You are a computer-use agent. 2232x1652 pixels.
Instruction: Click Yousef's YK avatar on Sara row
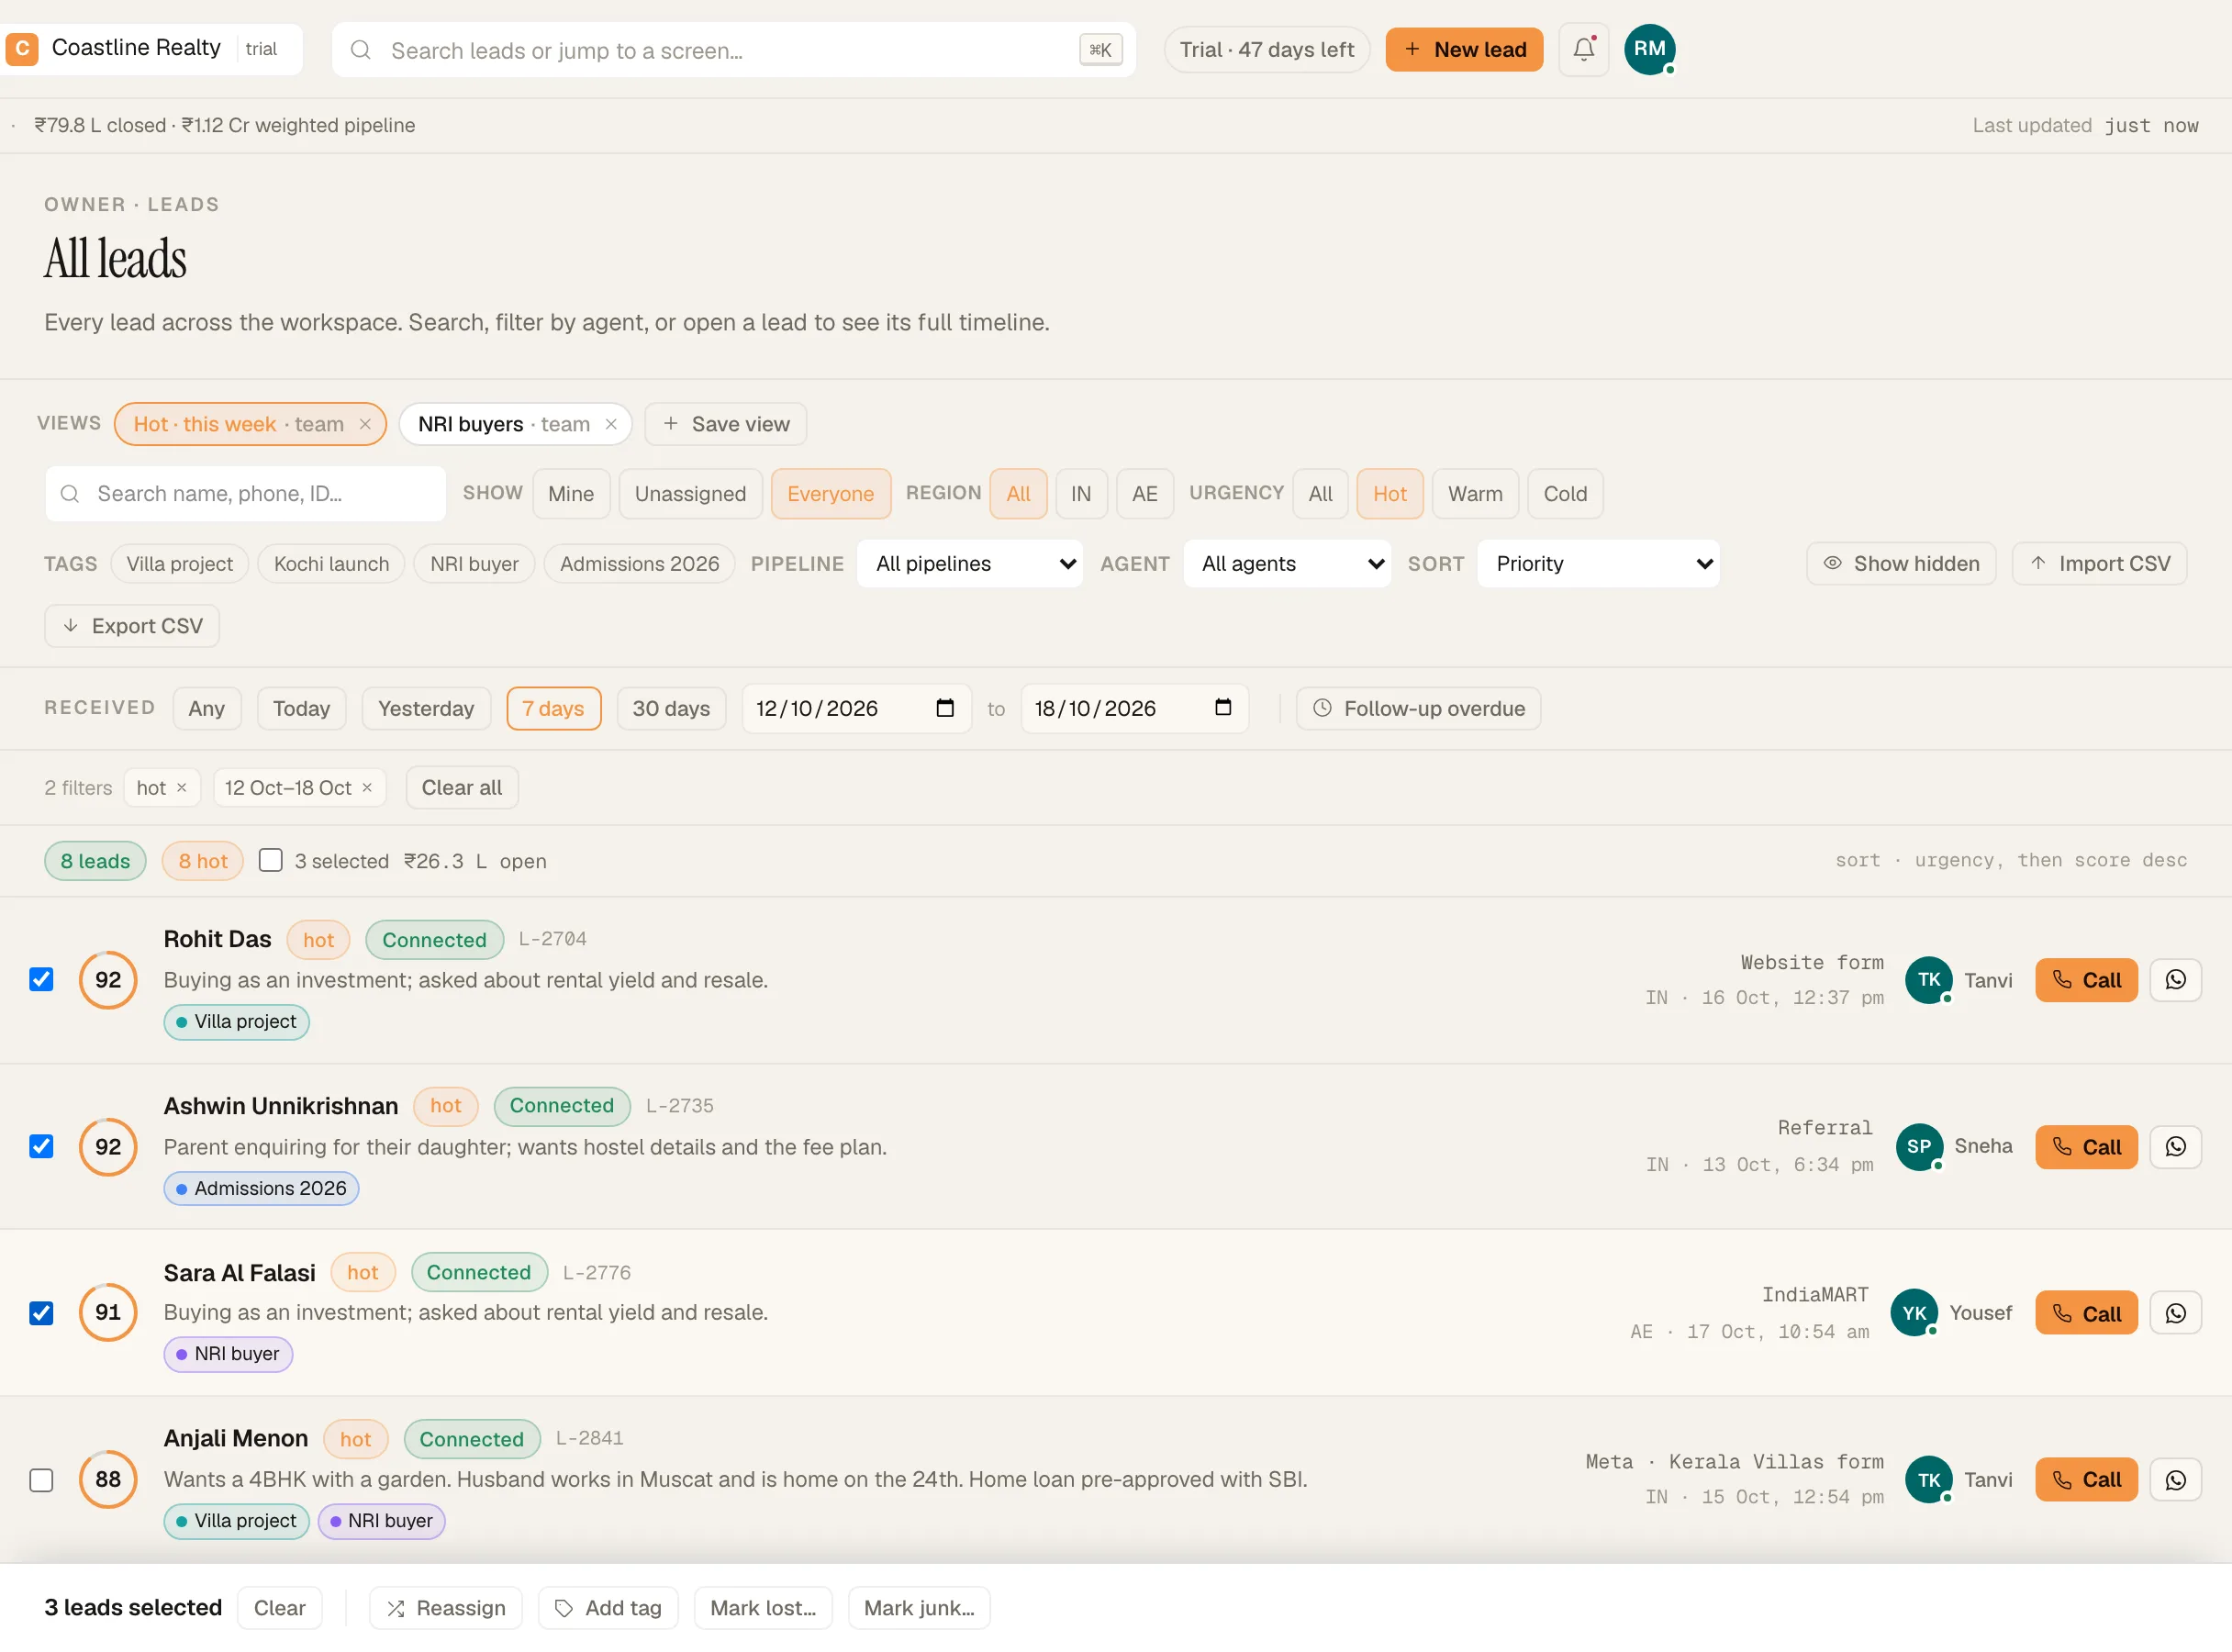click(1914, 1313)
